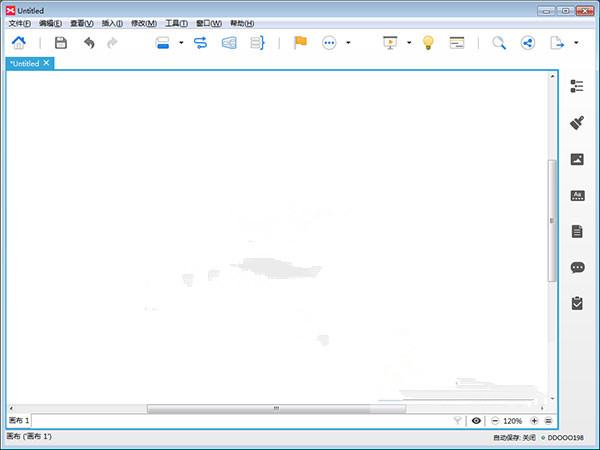Open the notes panel in sidebar

click(x=577, y=232)
